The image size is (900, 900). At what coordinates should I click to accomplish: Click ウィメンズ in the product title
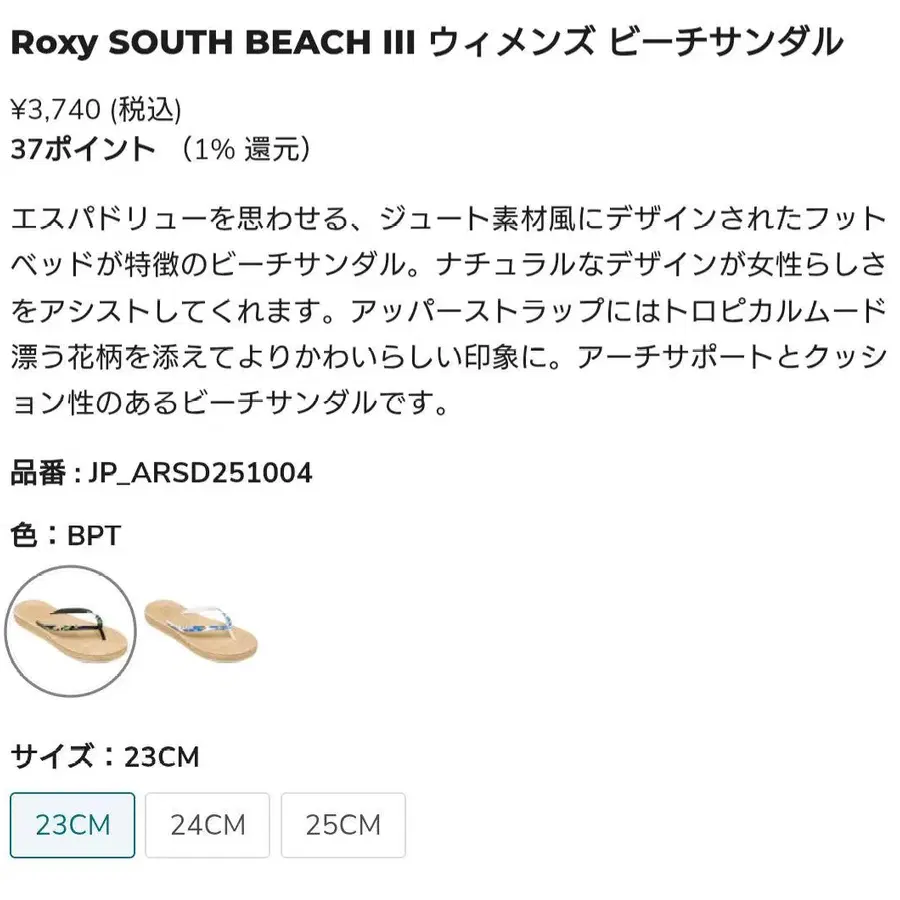512,42
